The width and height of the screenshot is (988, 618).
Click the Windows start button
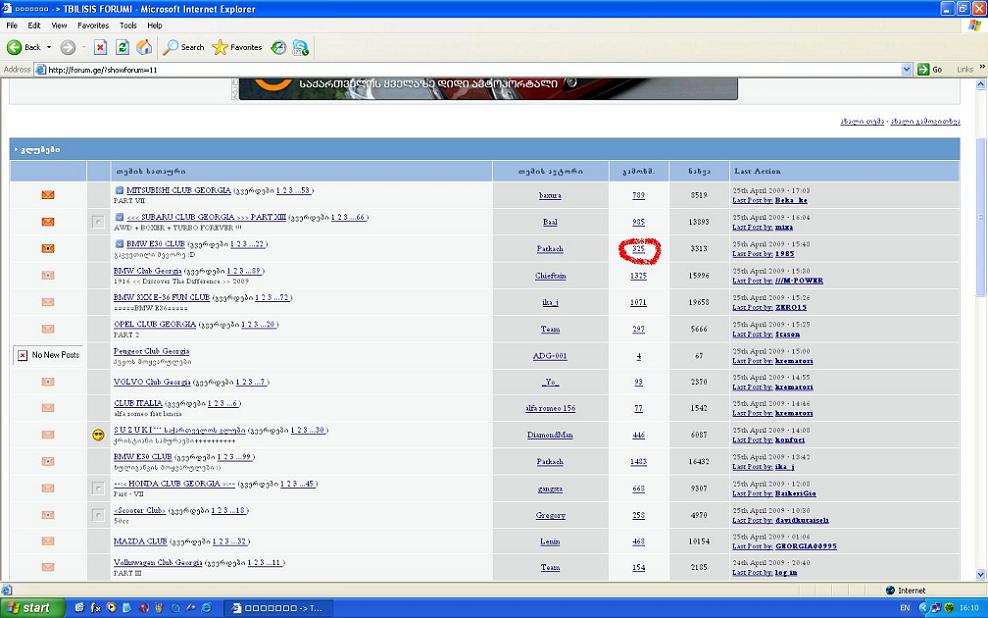coord(33,608)
